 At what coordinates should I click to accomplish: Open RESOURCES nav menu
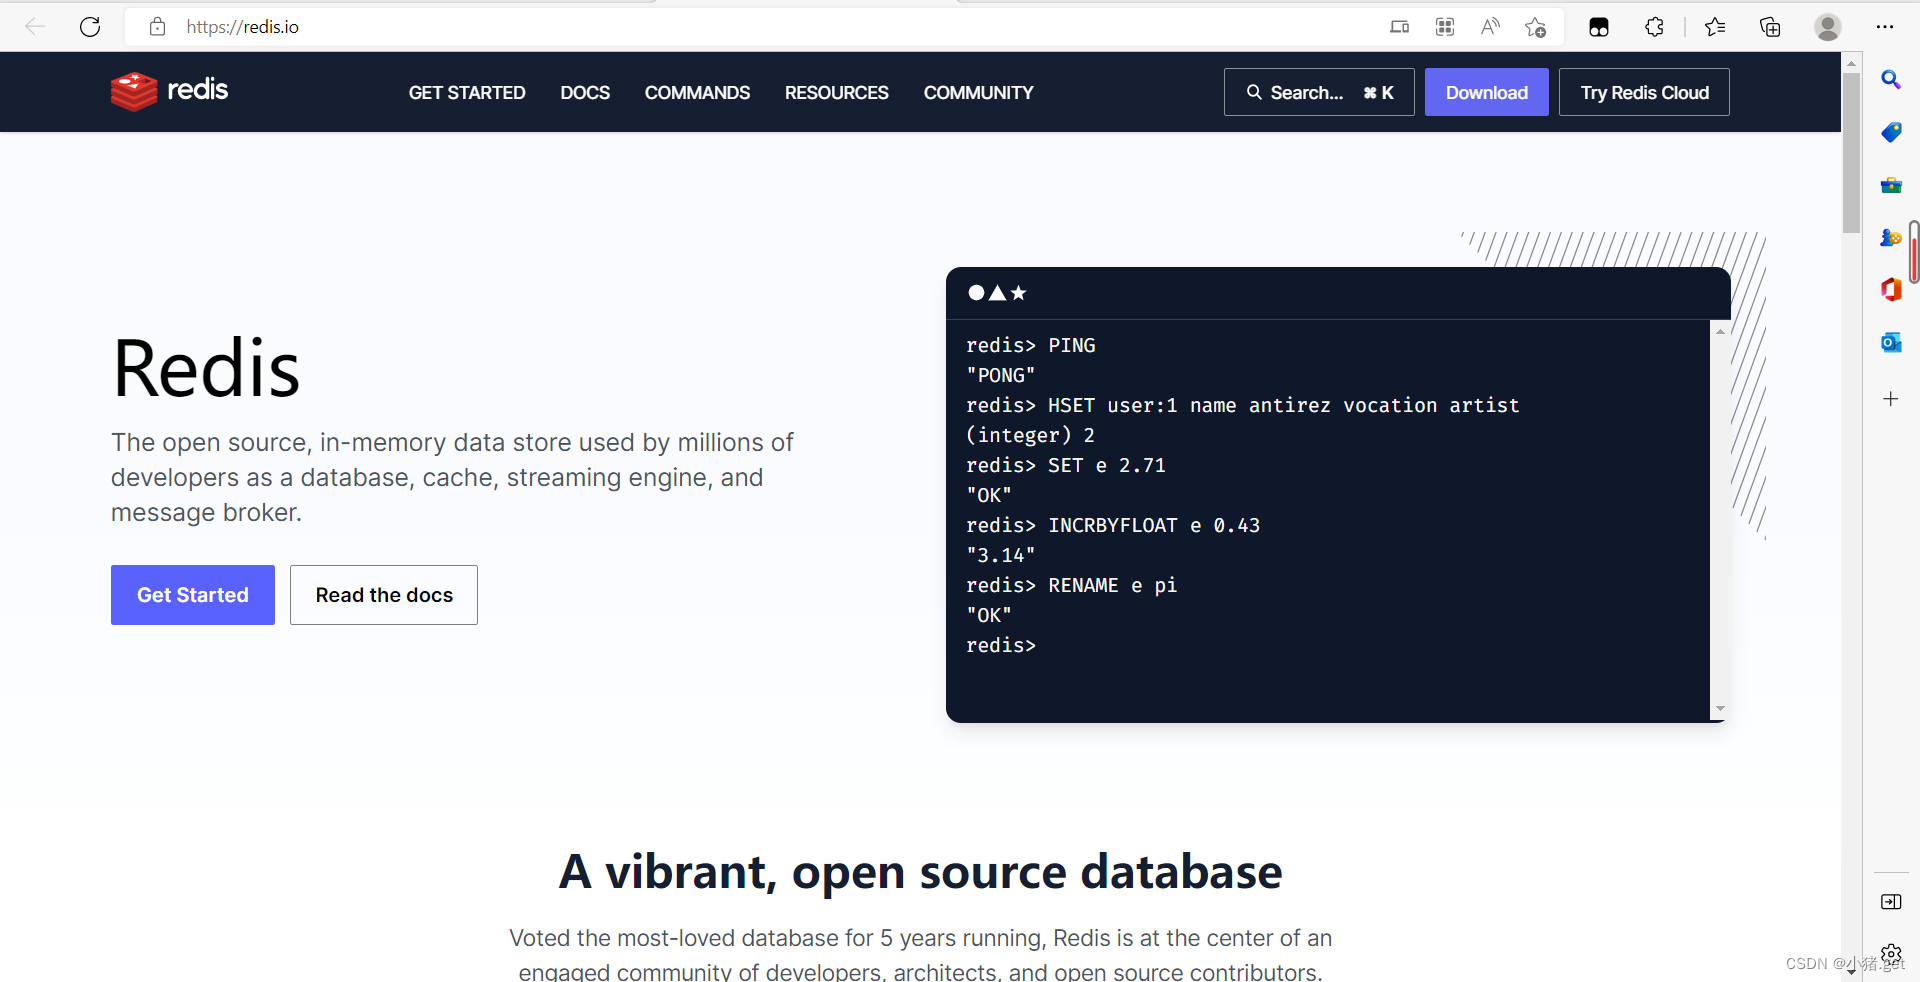pyautogui.click(x=836, y=93)
